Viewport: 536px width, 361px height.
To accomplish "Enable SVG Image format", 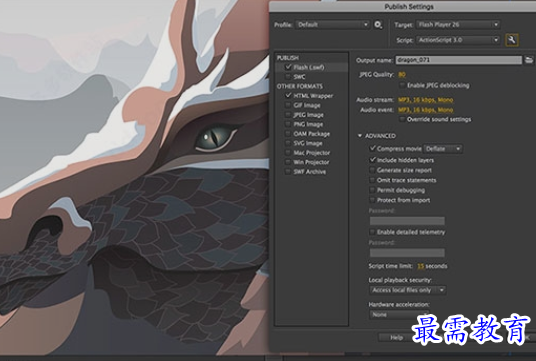I will [288, 143].
